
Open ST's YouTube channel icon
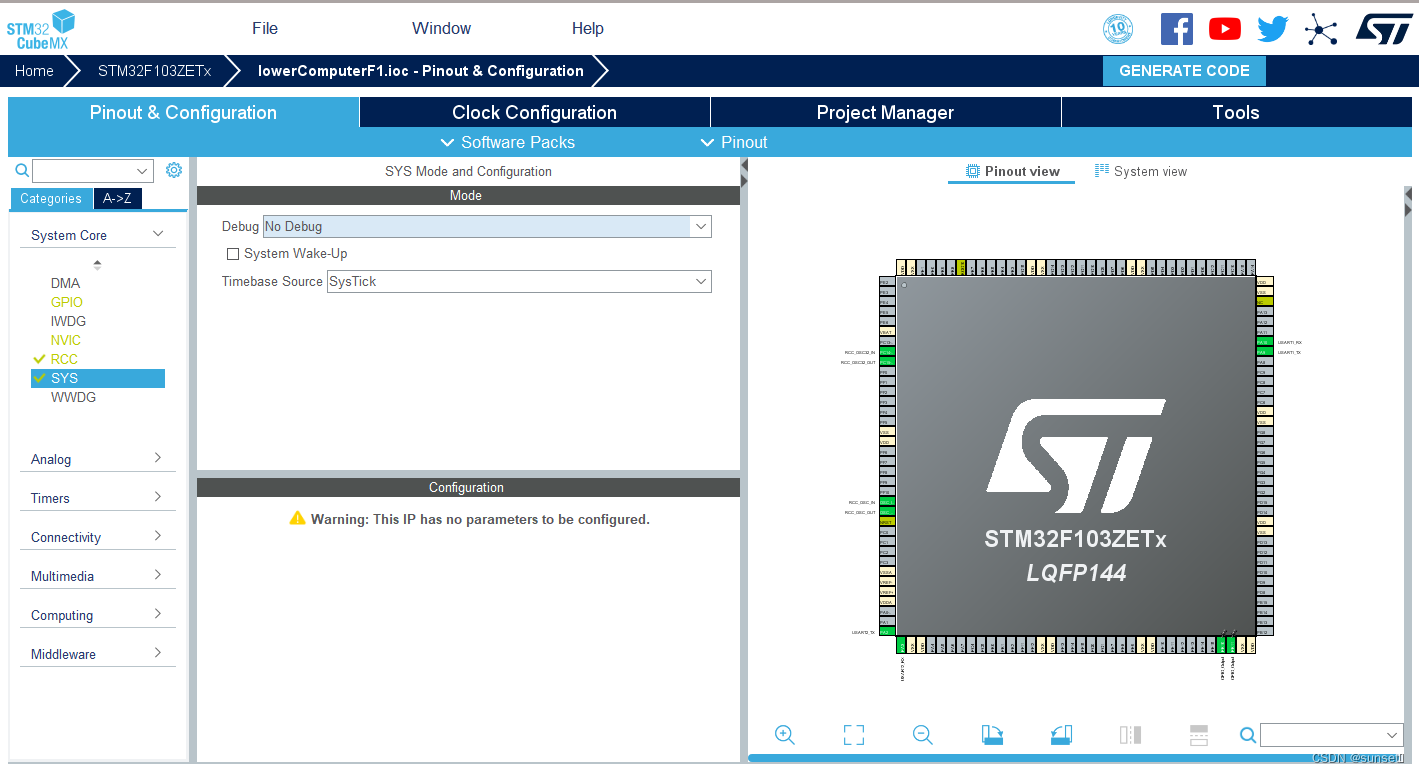[1224, 29]
